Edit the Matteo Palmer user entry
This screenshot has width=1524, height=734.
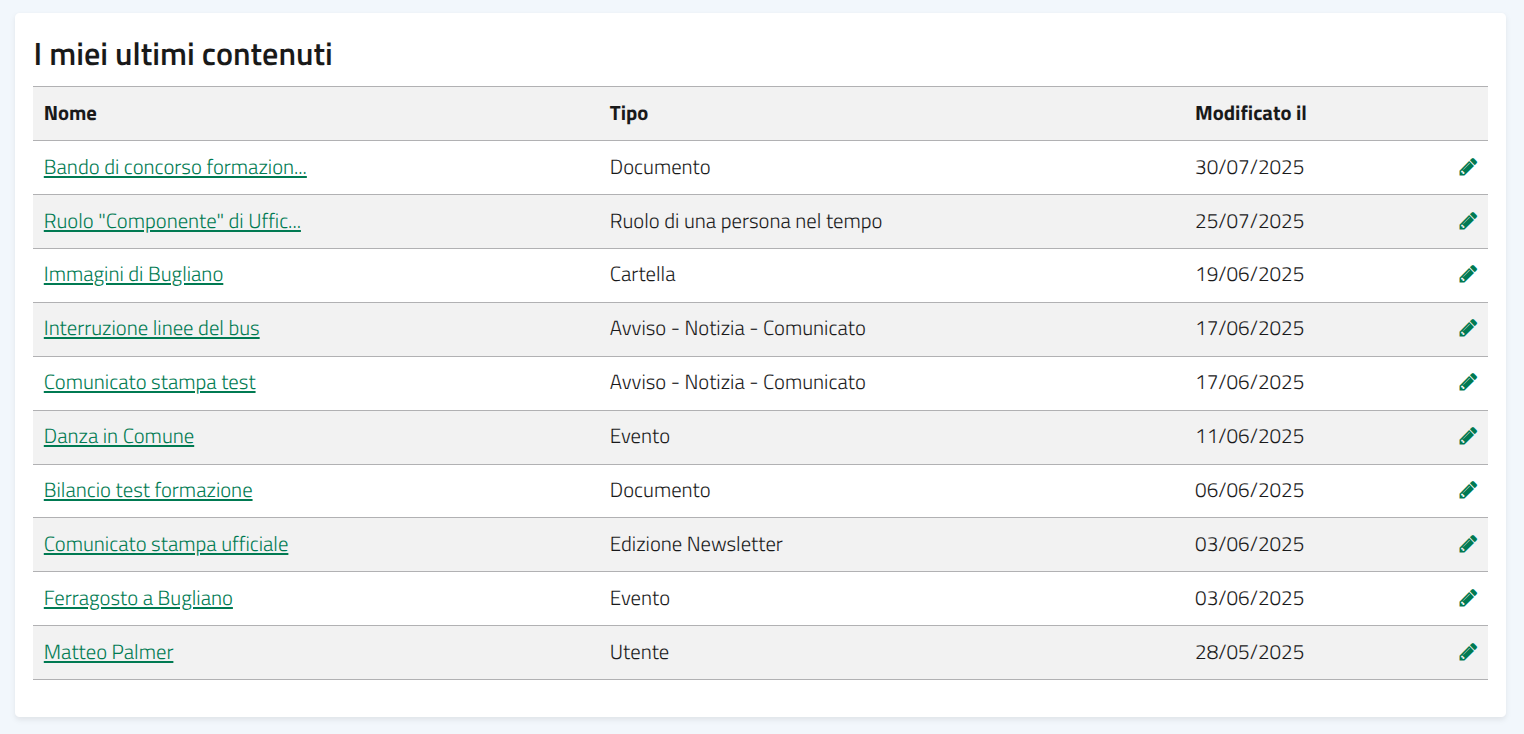coord(1467,652)
